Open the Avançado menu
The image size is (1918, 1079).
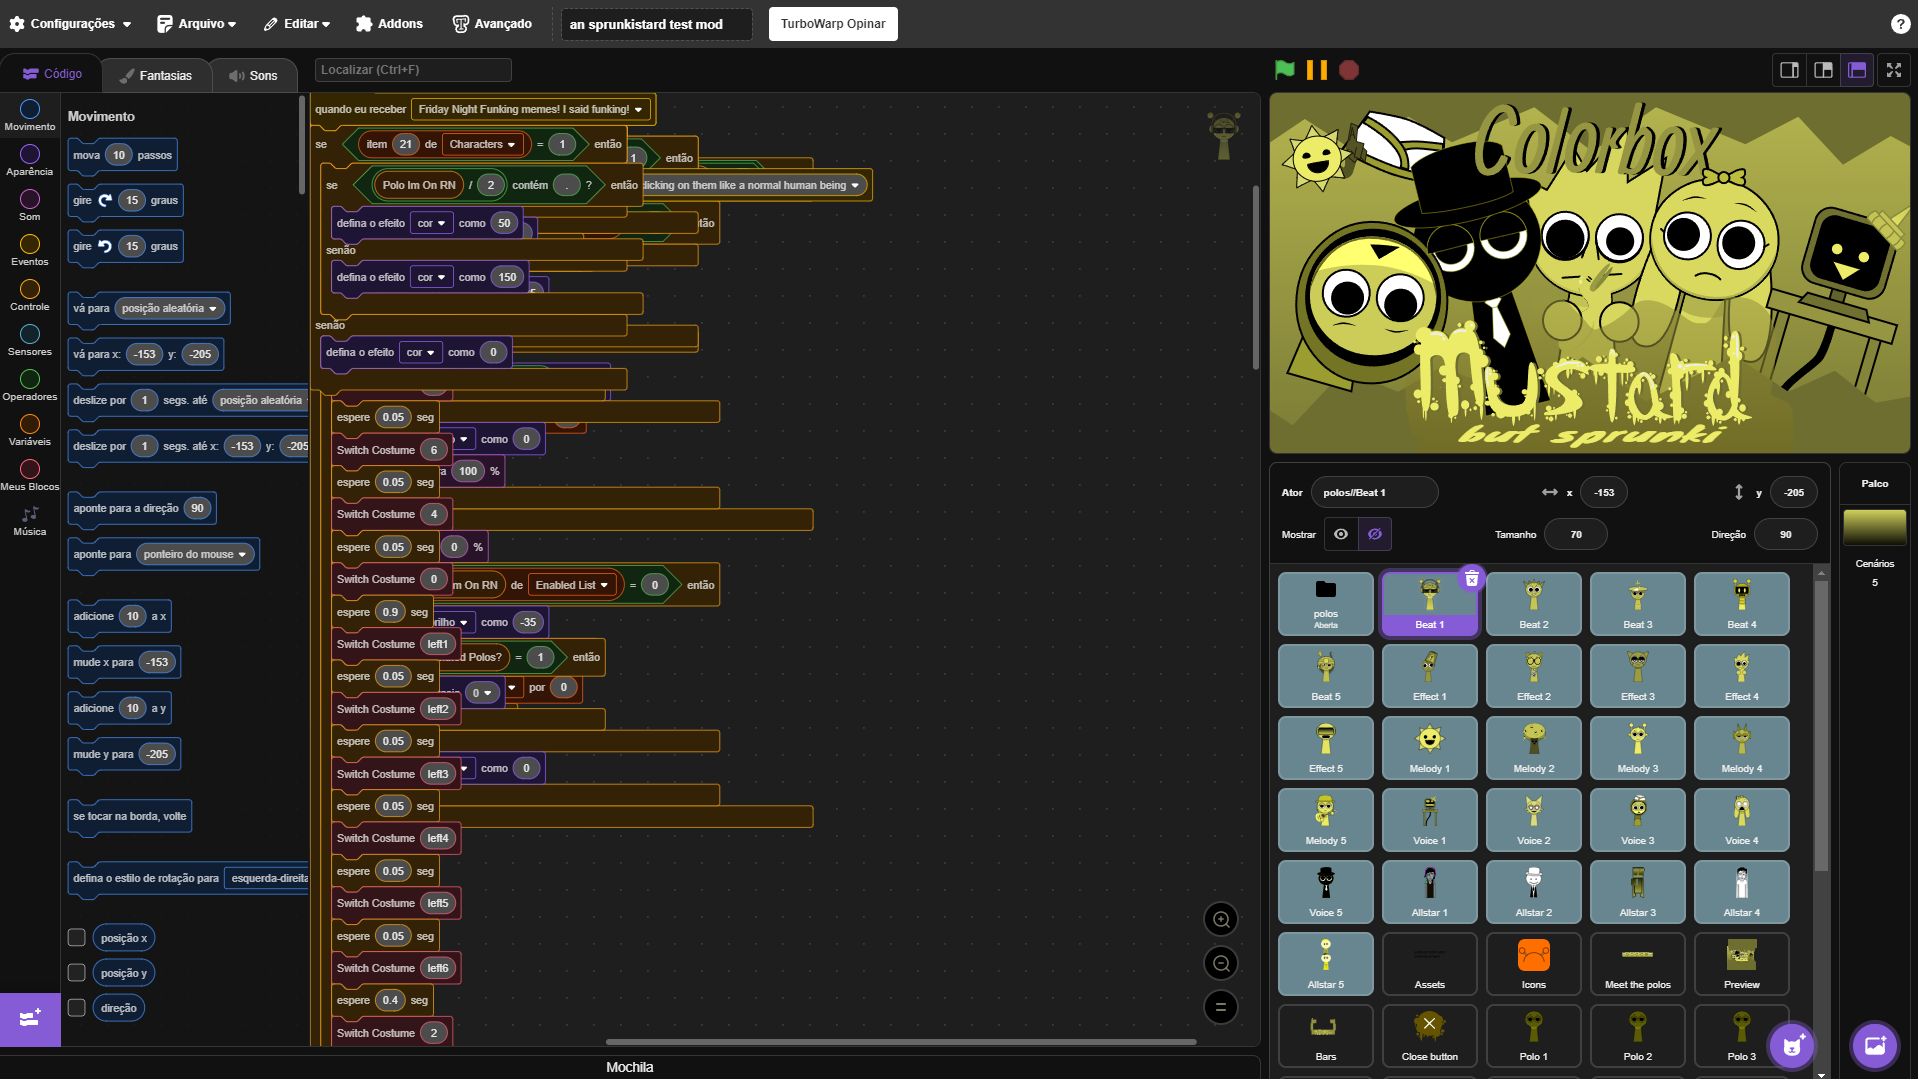click(x=492, y=24)
